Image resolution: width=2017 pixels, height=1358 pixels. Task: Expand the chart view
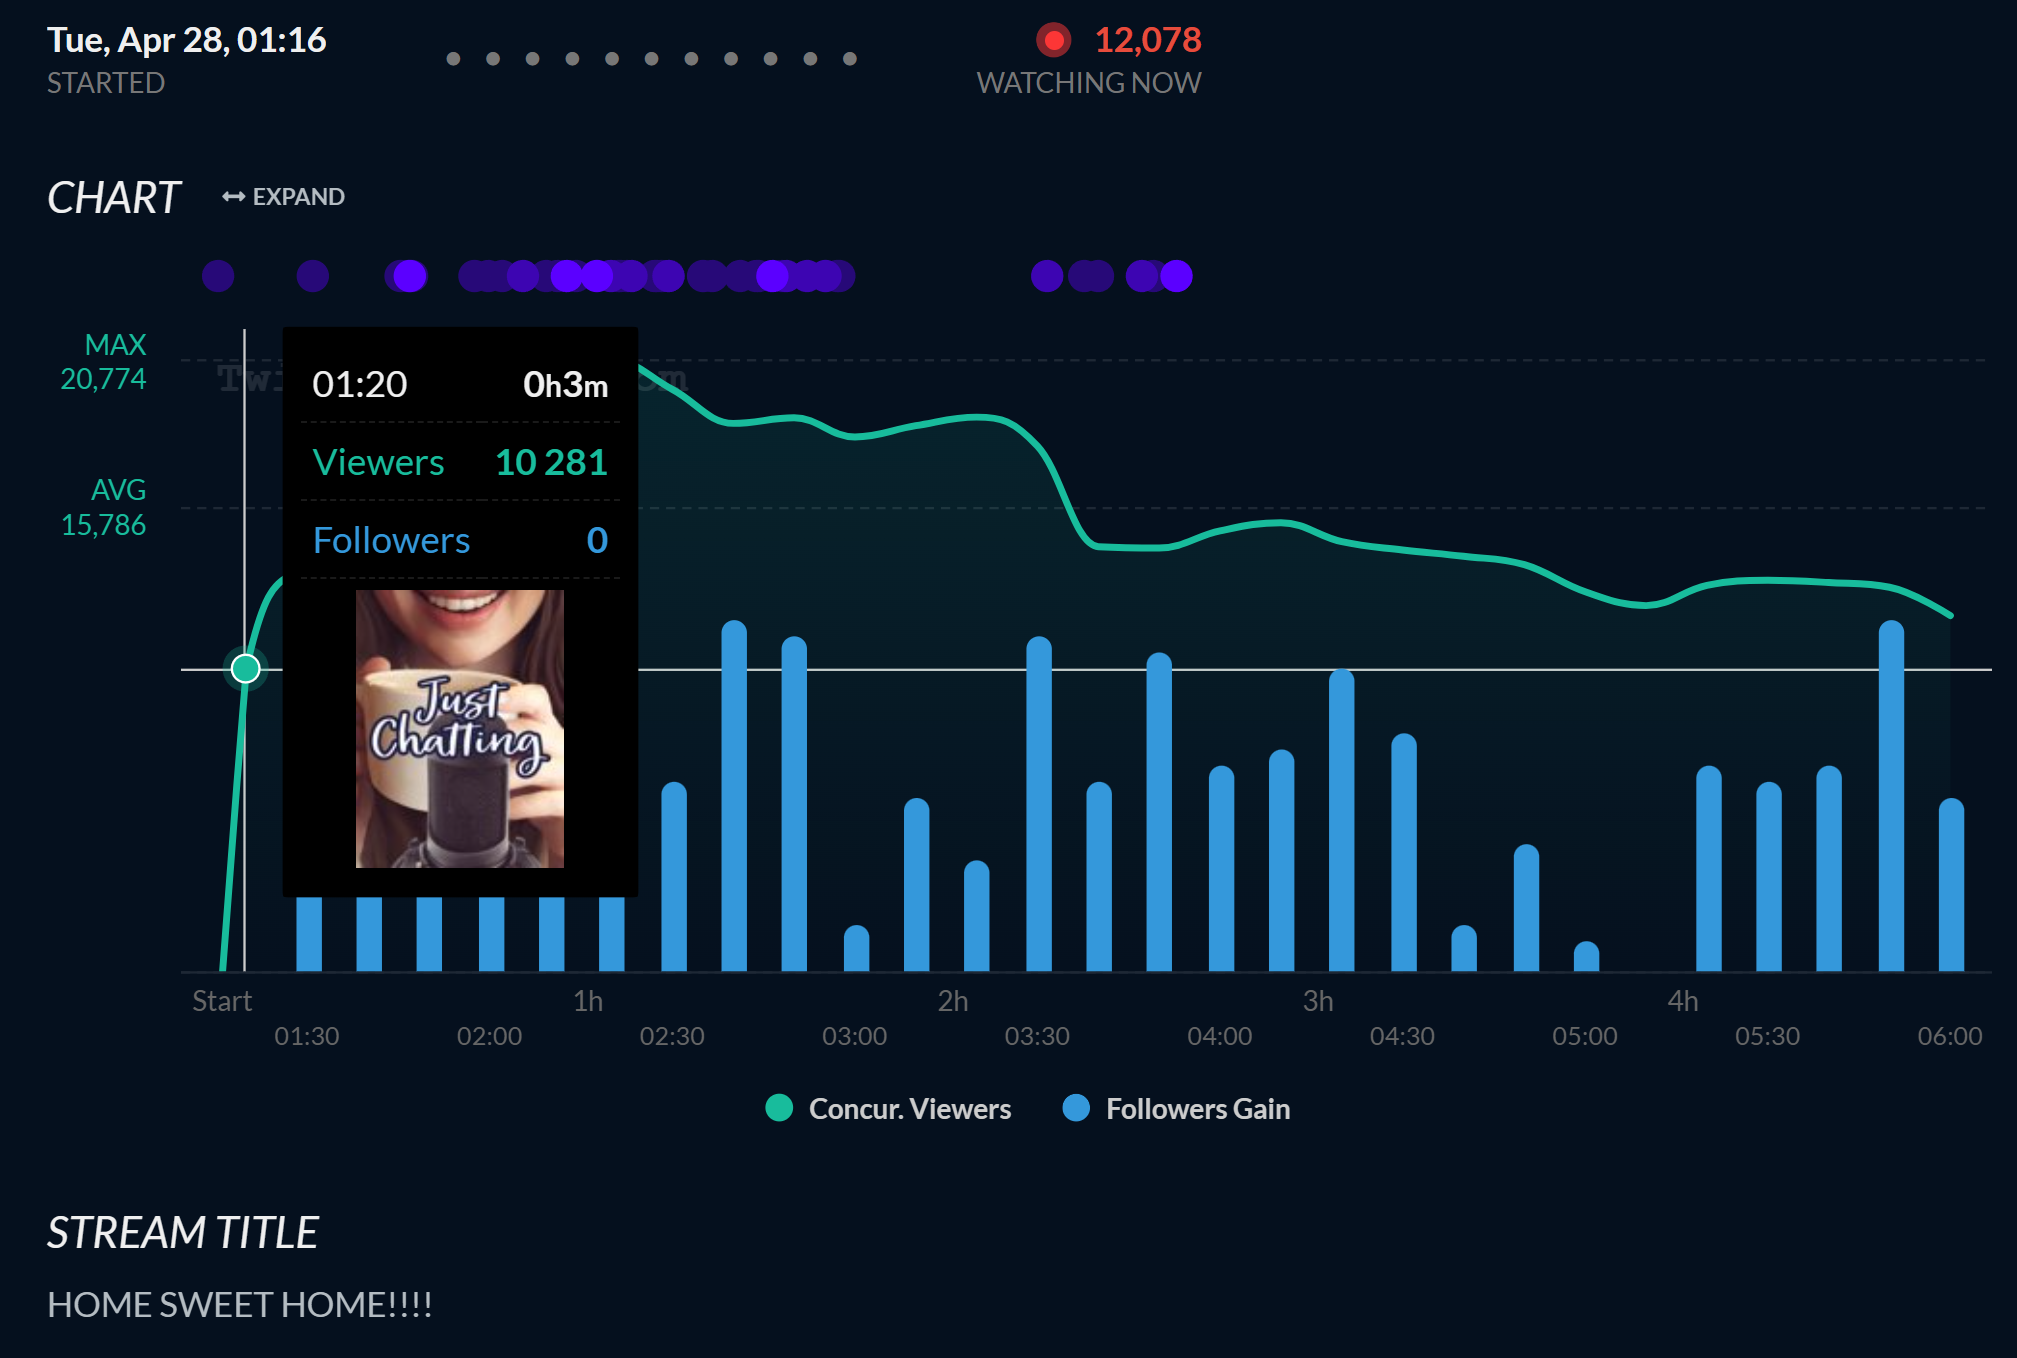click(x=297, y=197)
